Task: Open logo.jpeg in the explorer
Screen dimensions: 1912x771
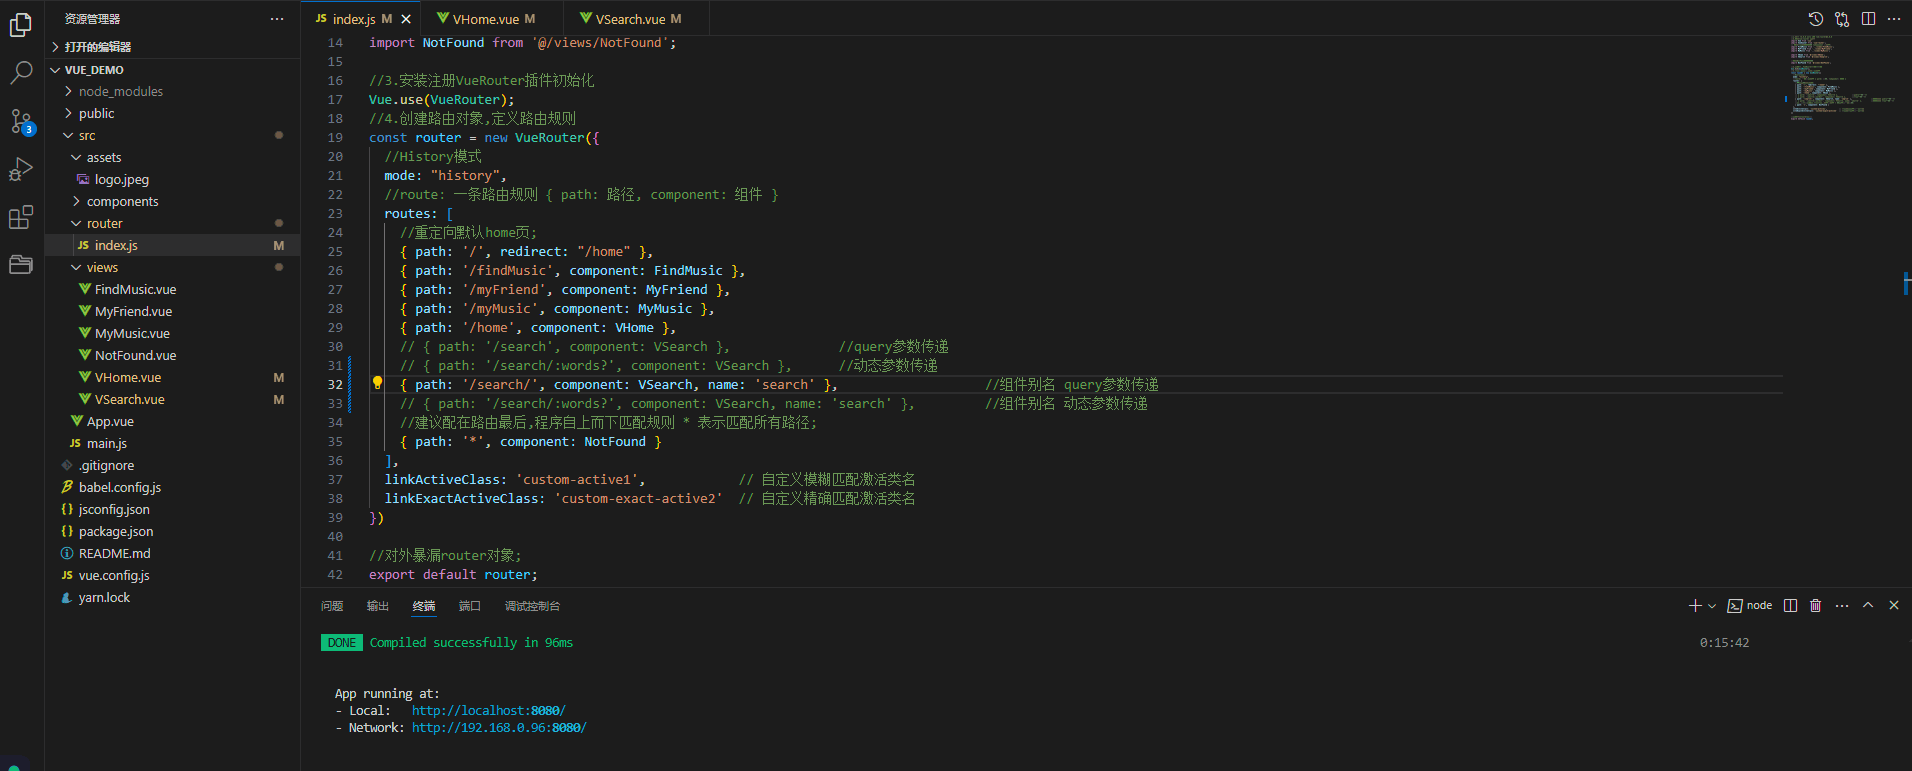Action: tap(173, 180)
